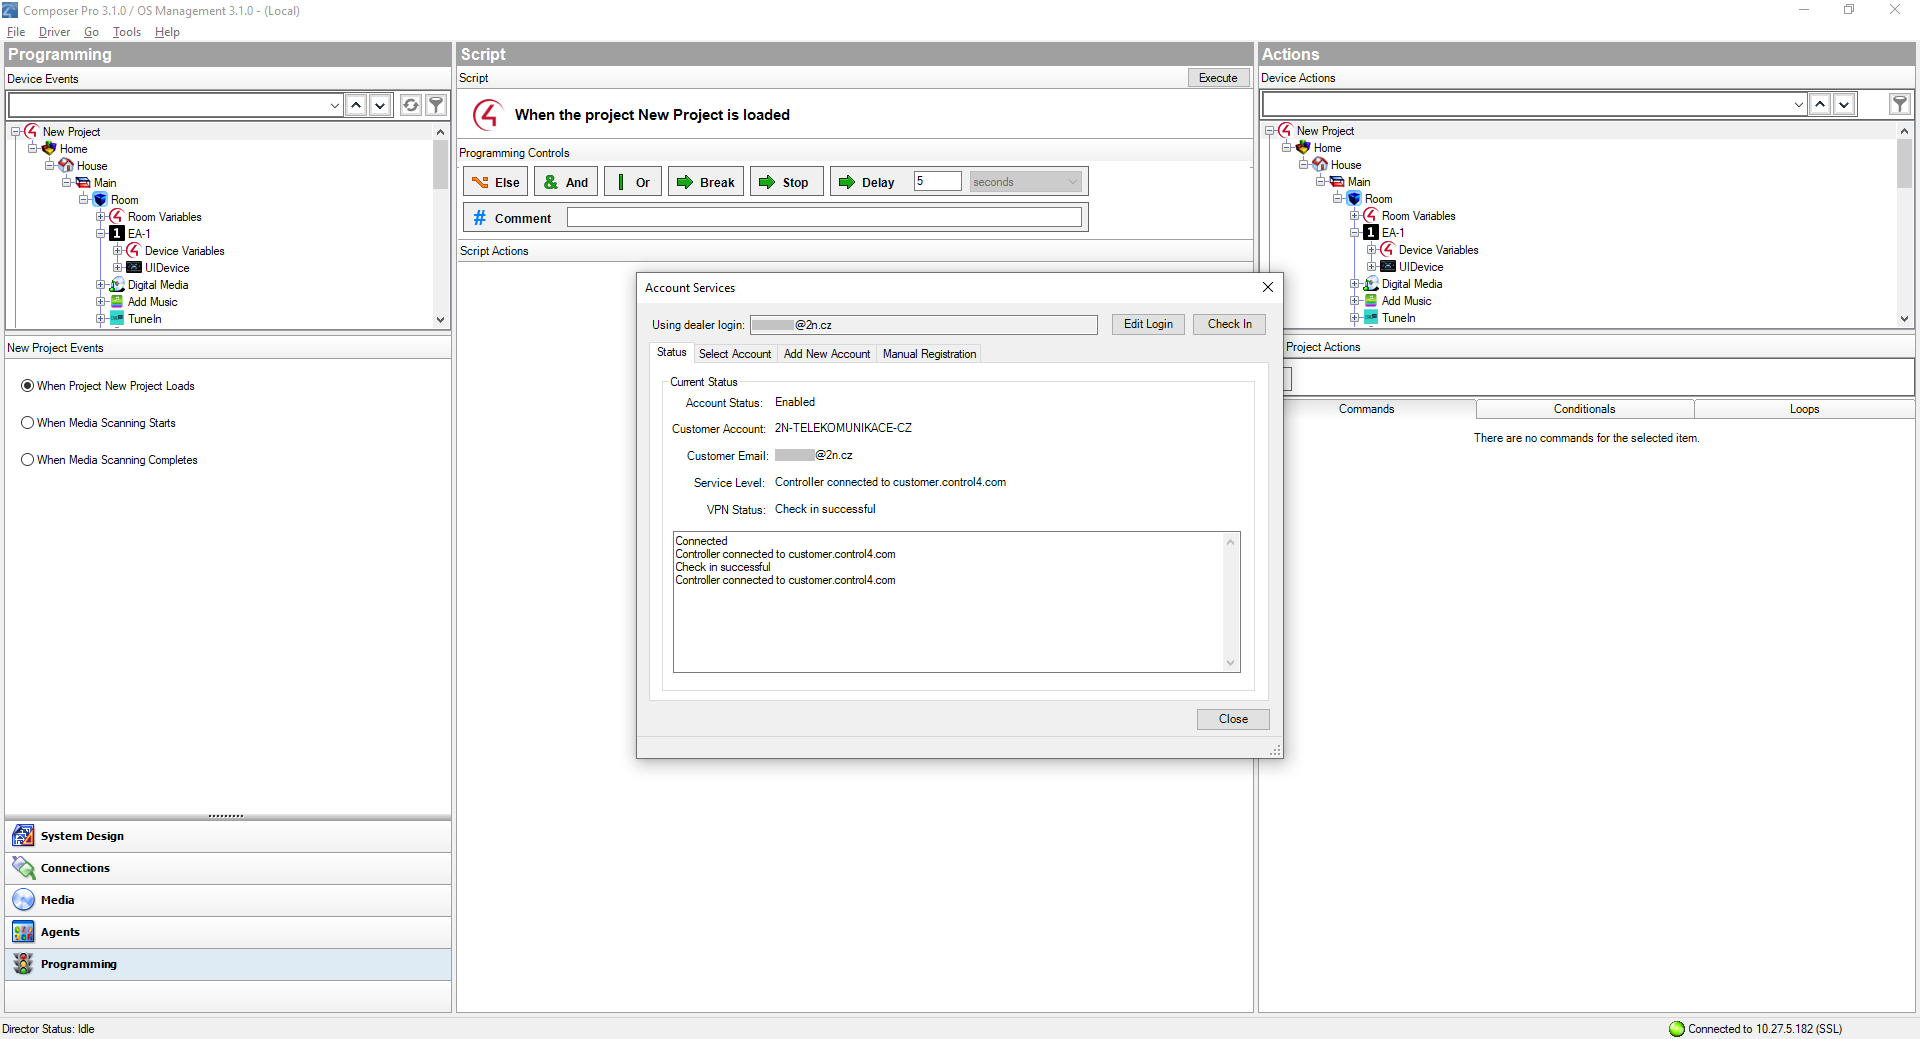Viewport: 1920px width, 1039px height.
Task: Select When Media Scanning Starts option
Action: [28, 423]
